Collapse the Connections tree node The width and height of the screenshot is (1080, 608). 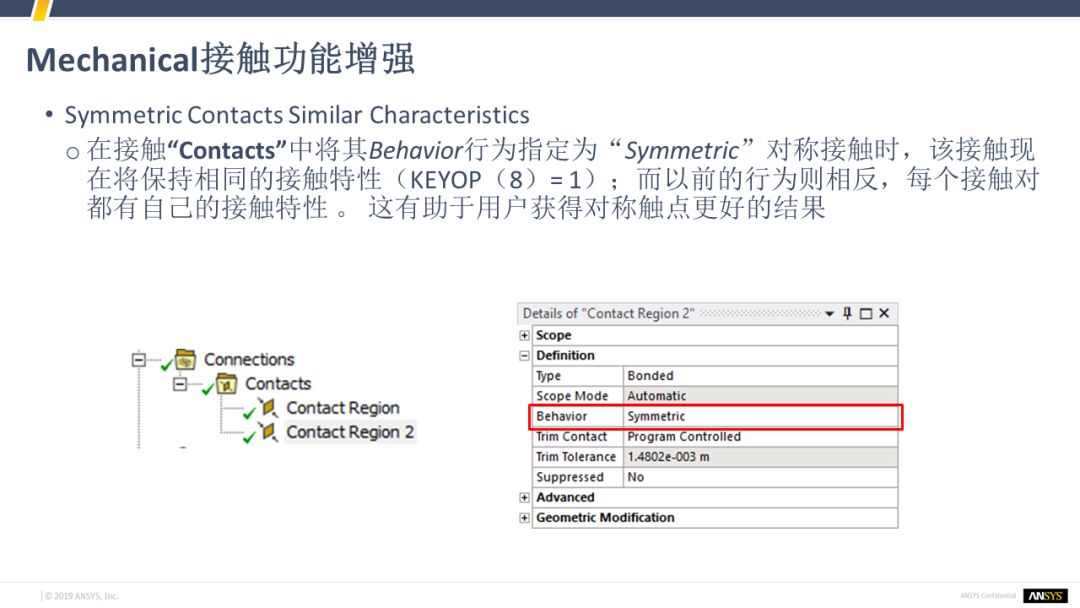point(139,360)
